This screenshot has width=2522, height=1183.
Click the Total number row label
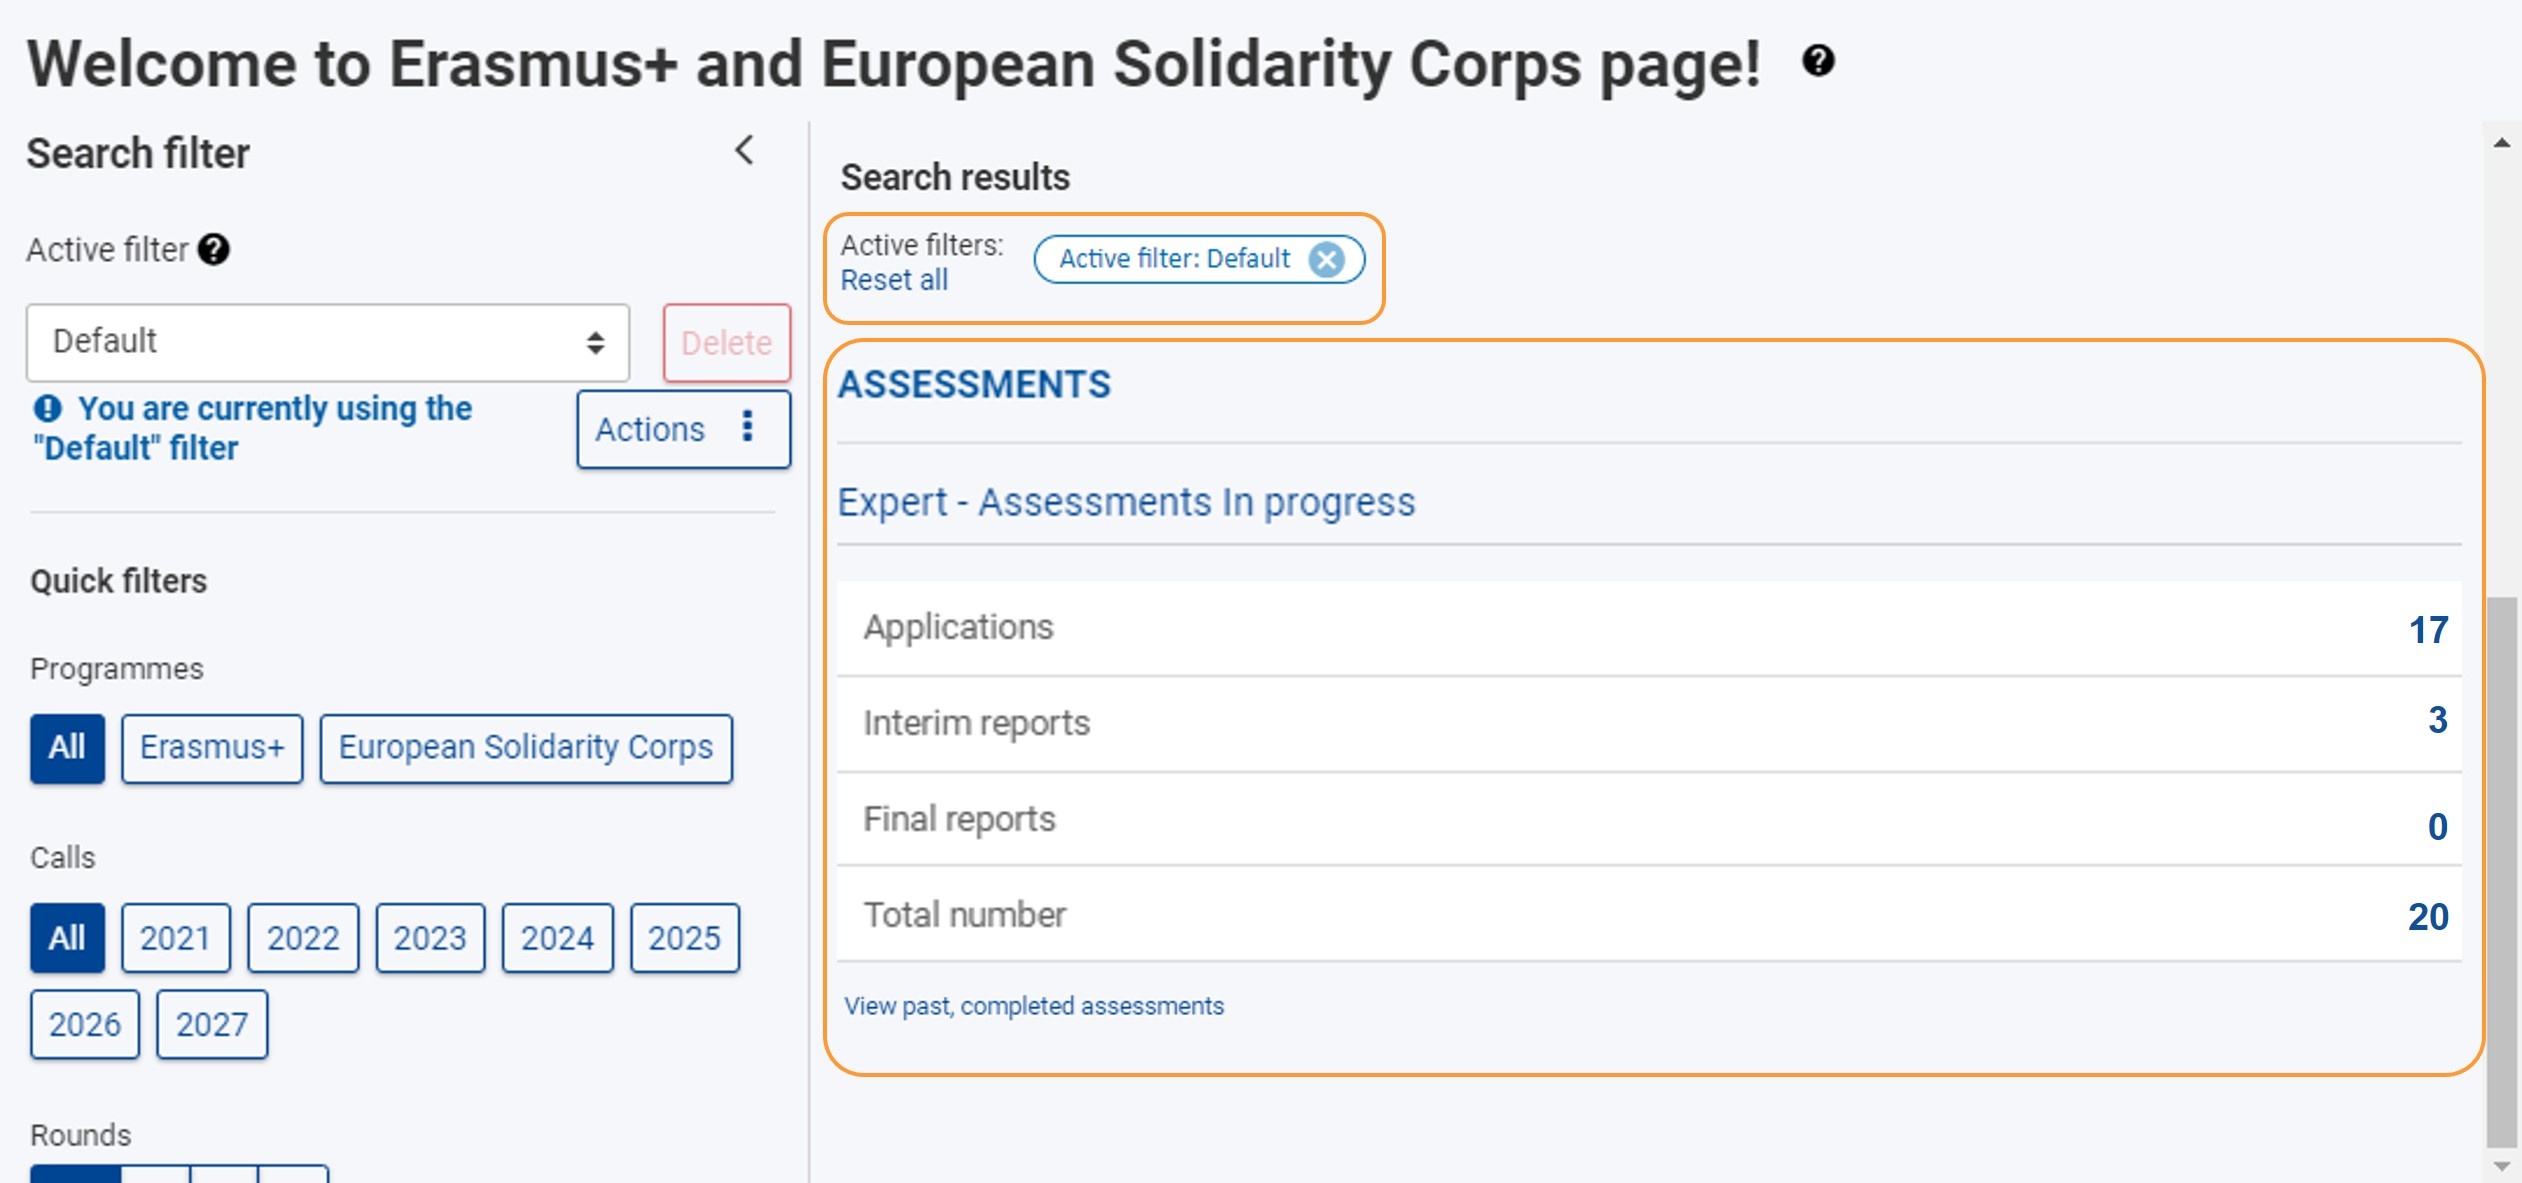[965, 915]
